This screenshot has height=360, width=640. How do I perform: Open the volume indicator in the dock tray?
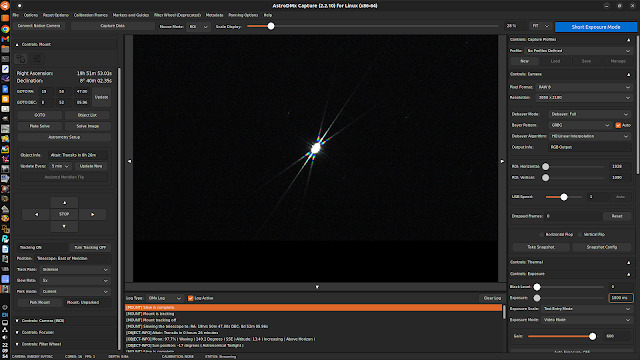pos(5,337)
